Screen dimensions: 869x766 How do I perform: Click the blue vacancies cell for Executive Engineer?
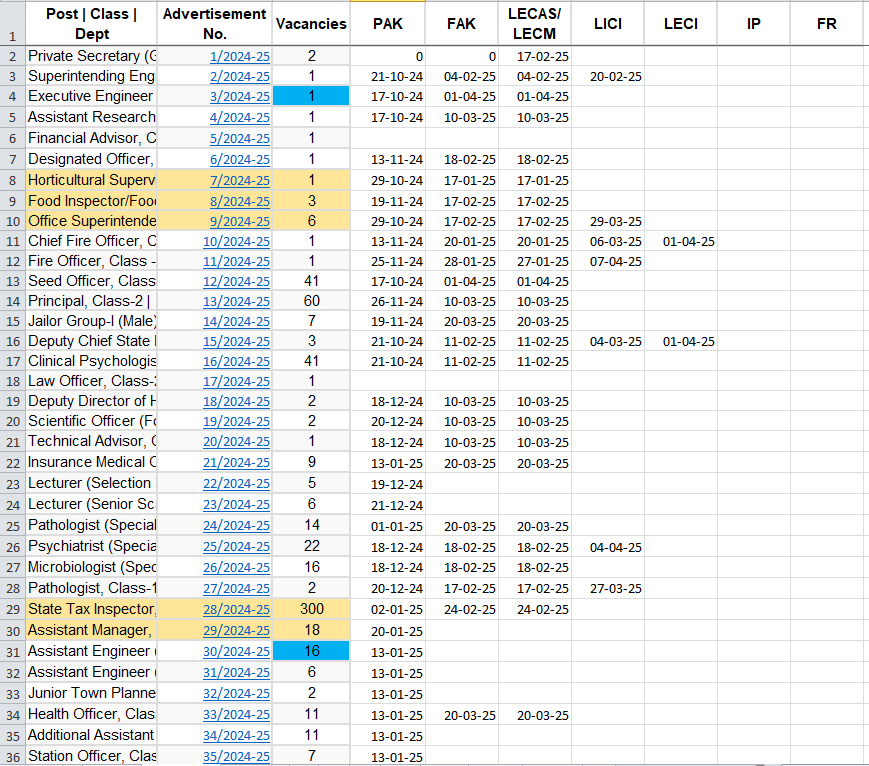coord(311,96)
